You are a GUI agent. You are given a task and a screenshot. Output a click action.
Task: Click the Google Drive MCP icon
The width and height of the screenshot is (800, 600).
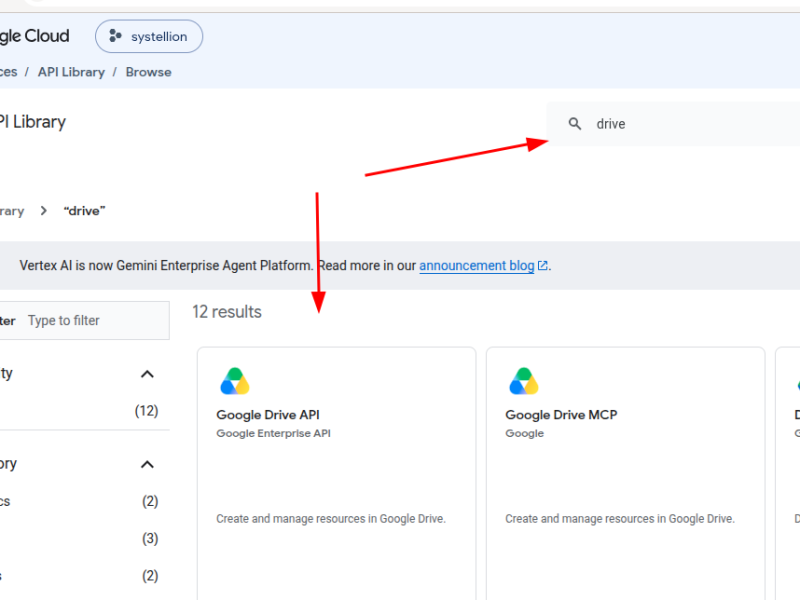pos(524,381)
